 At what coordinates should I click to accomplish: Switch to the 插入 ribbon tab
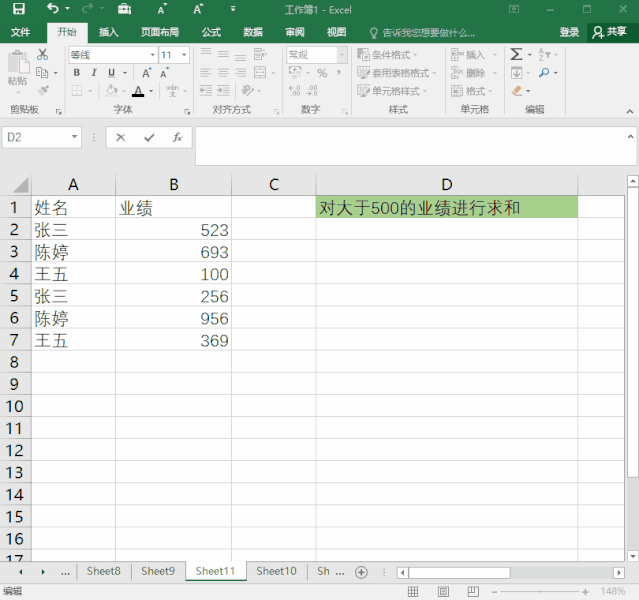108,32
